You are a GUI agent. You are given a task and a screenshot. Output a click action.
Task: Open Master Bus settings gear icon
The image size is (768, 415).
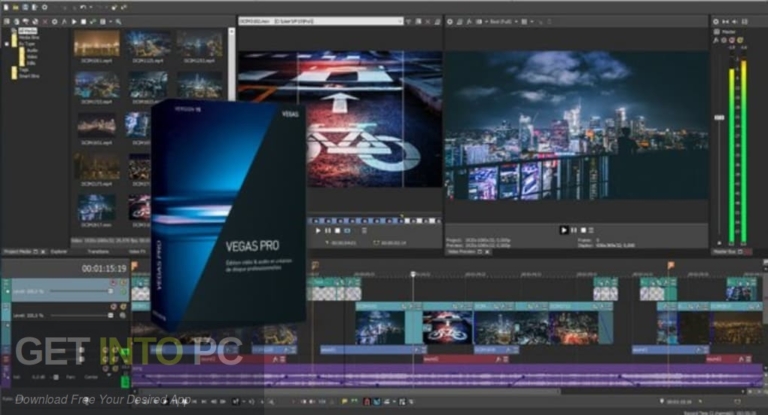click(x=716, y=22)
